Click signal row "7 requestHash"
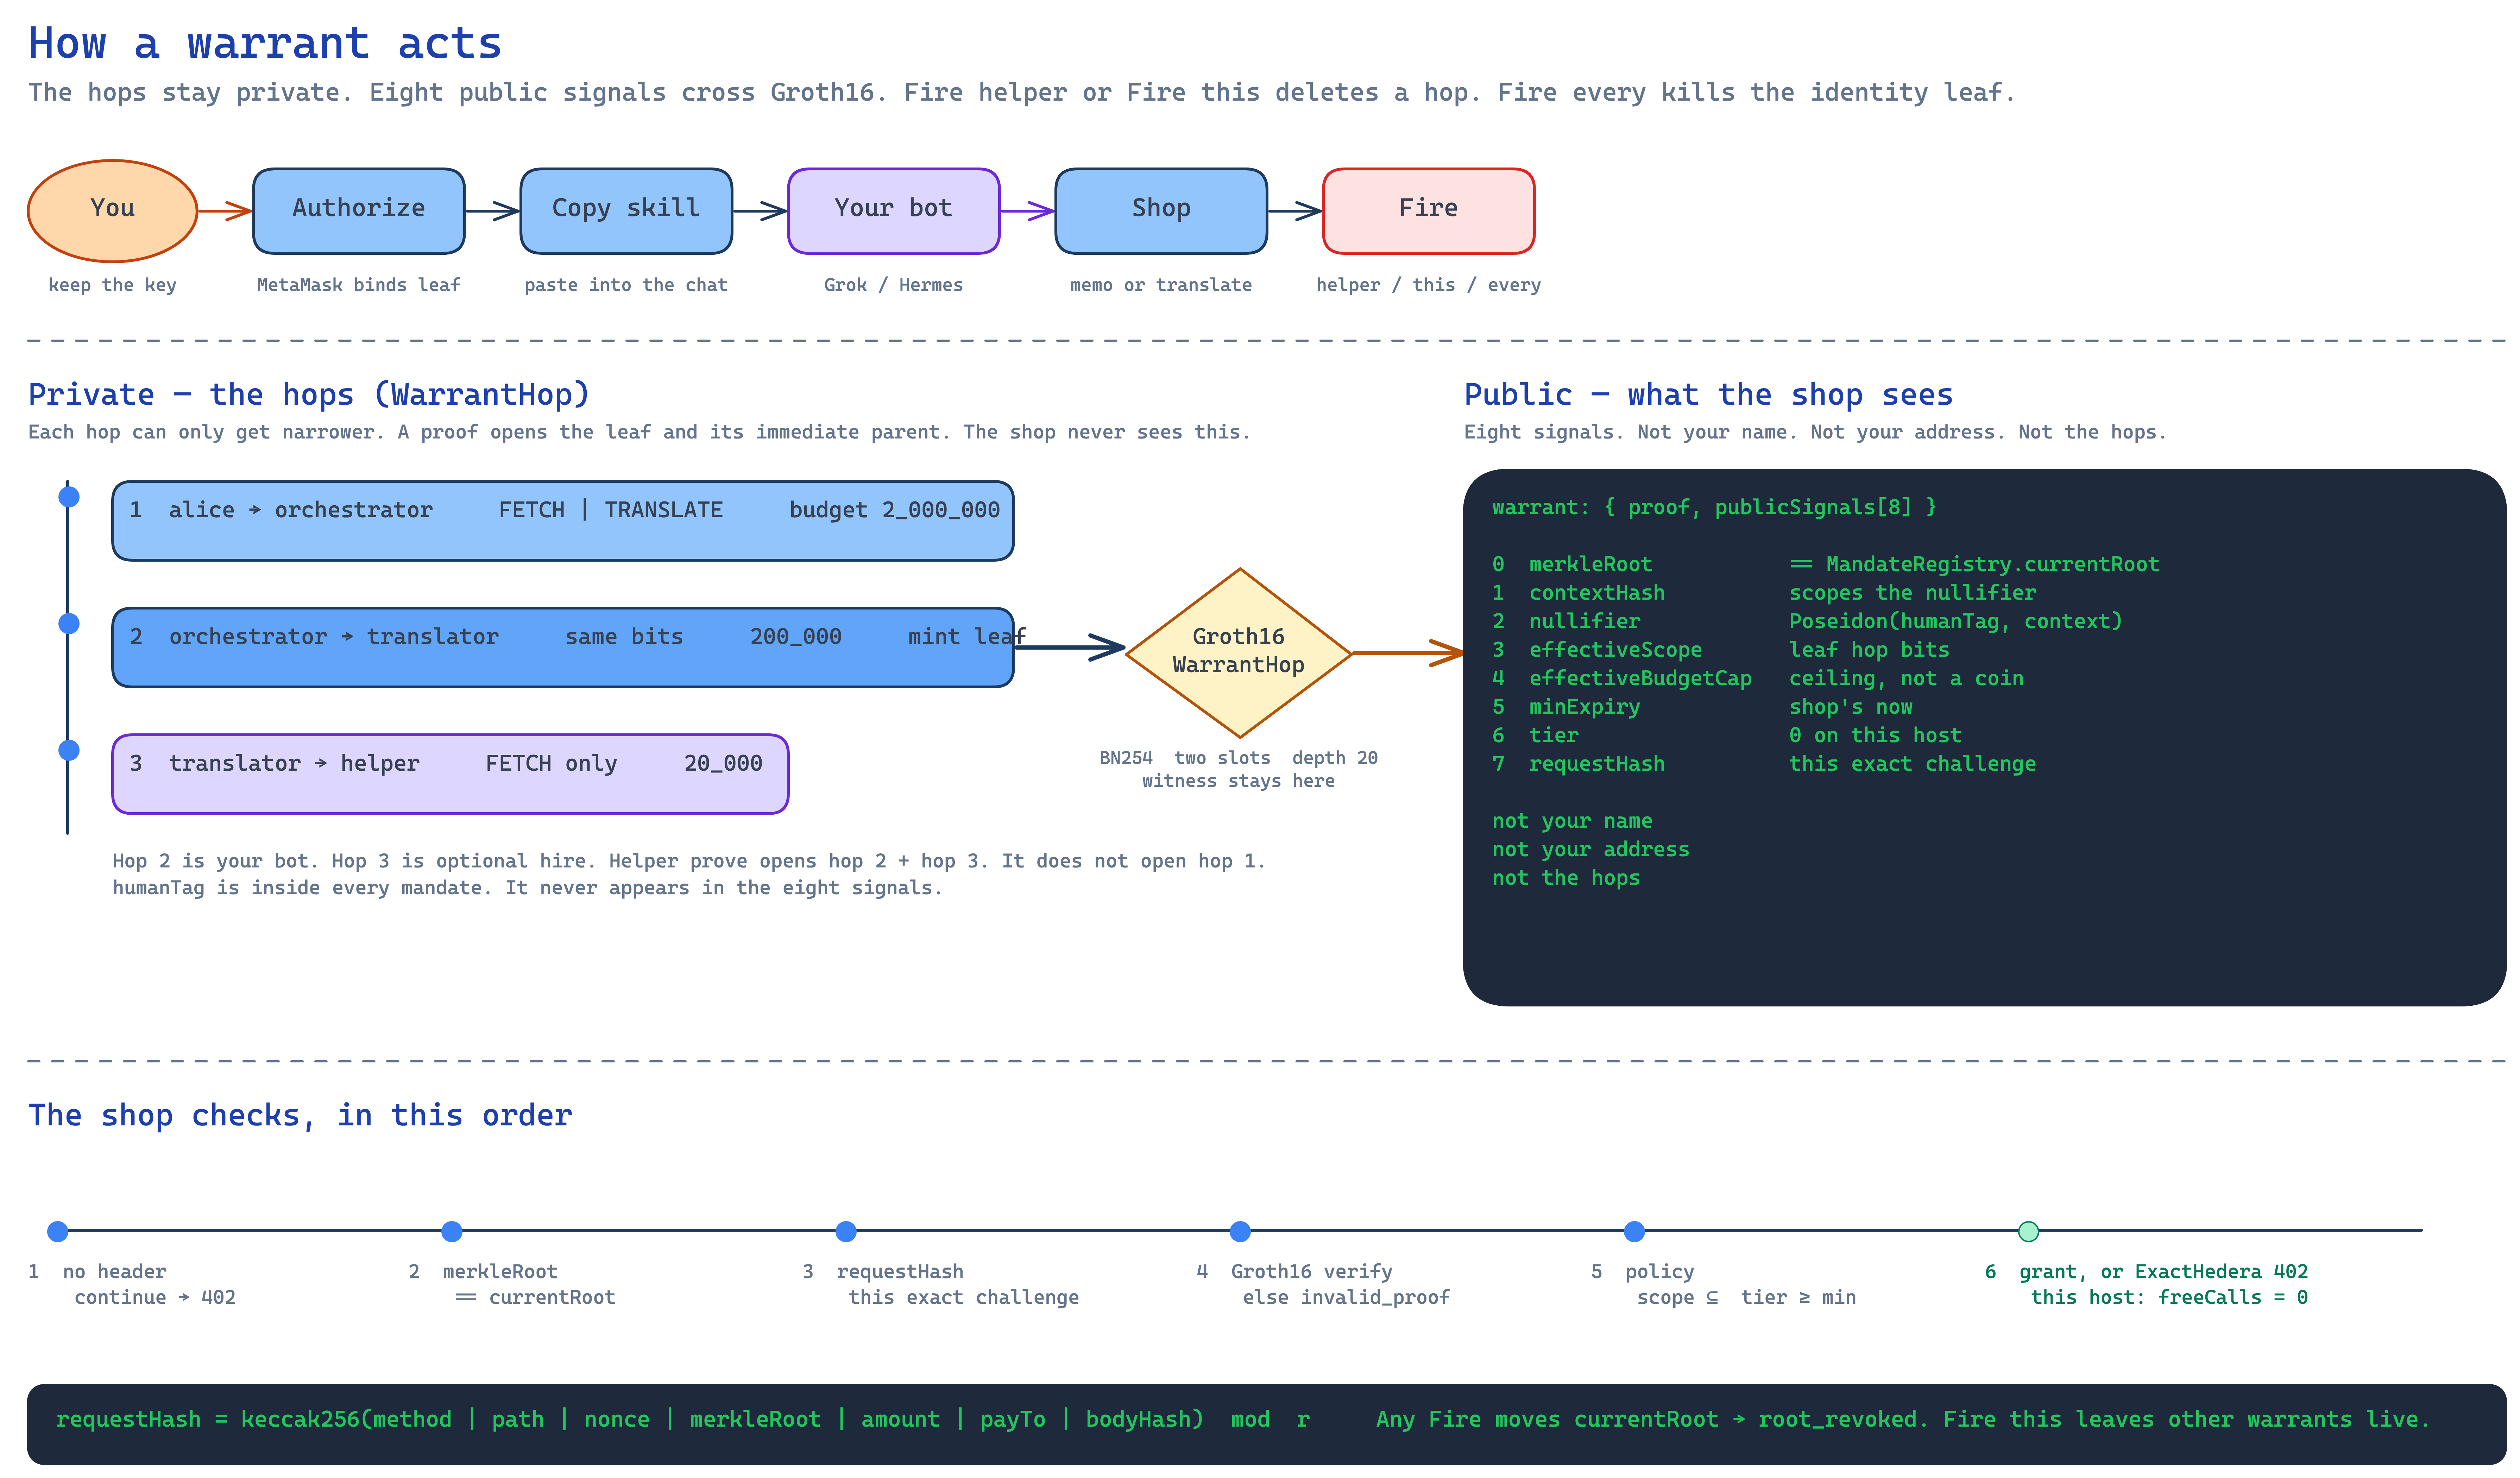The image size is (2520, 1478). click(1764, 764)
